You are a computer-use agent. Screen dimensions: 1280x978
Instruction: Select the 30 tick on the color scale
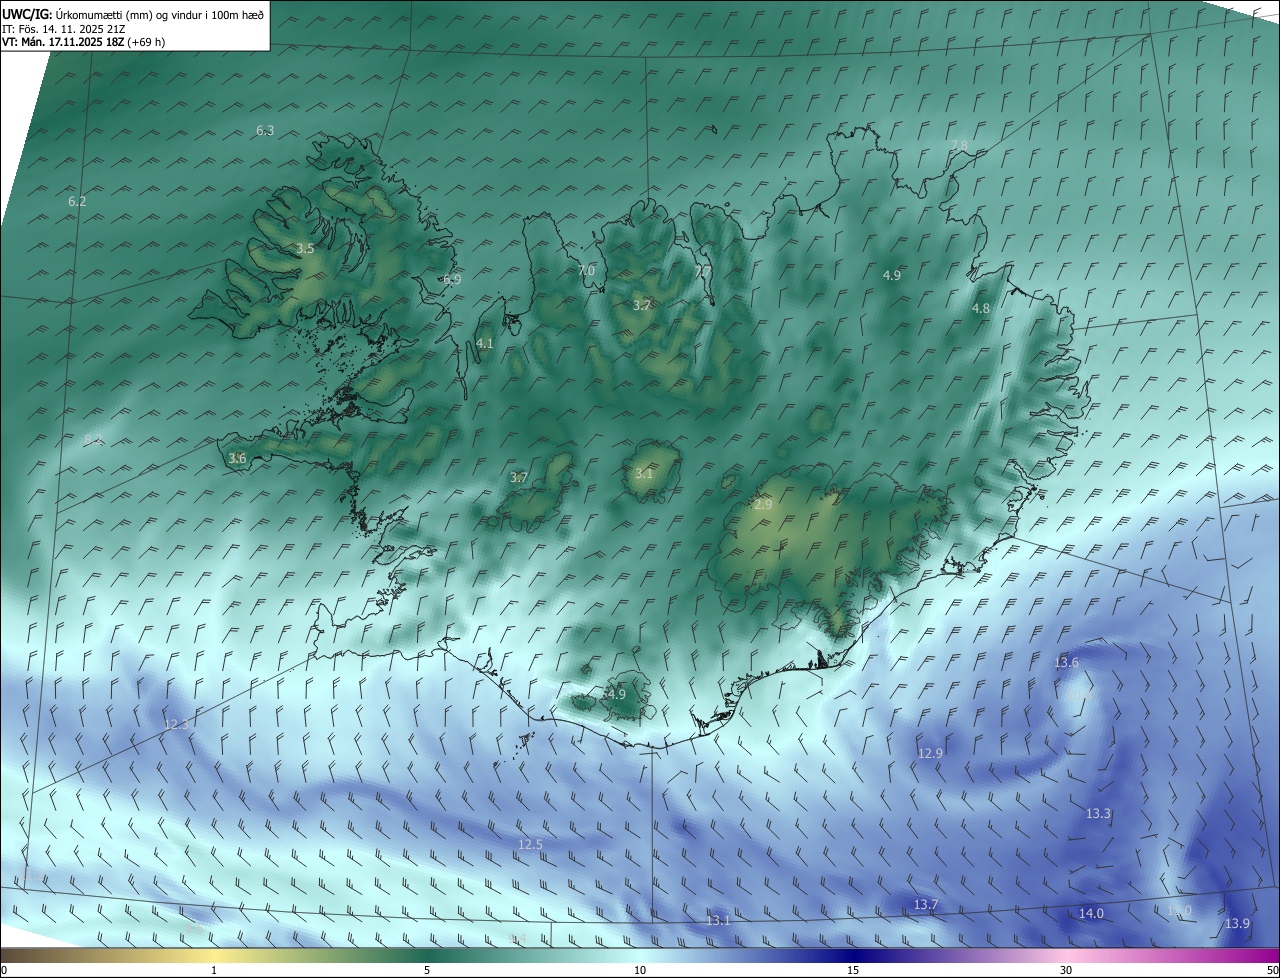(1066, 970)
